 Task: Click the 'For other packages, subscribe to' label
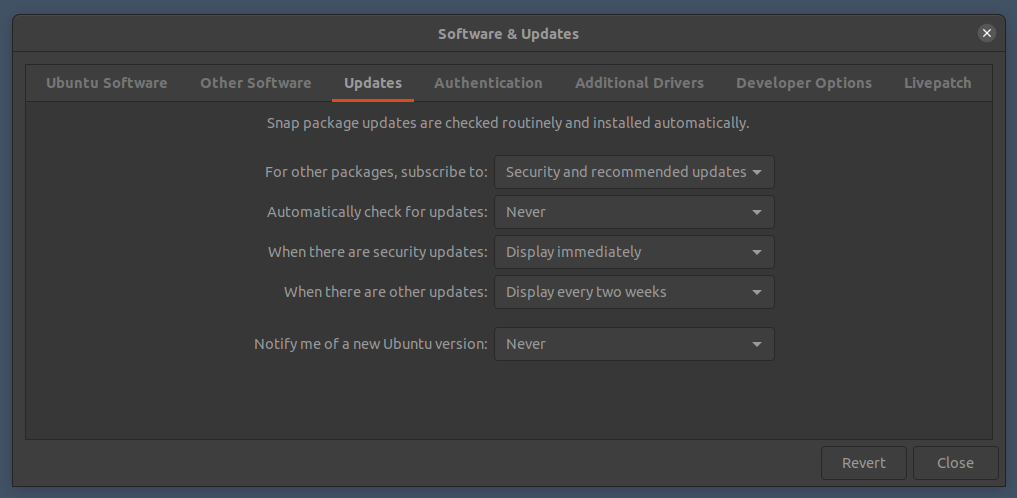coord(376,172)
